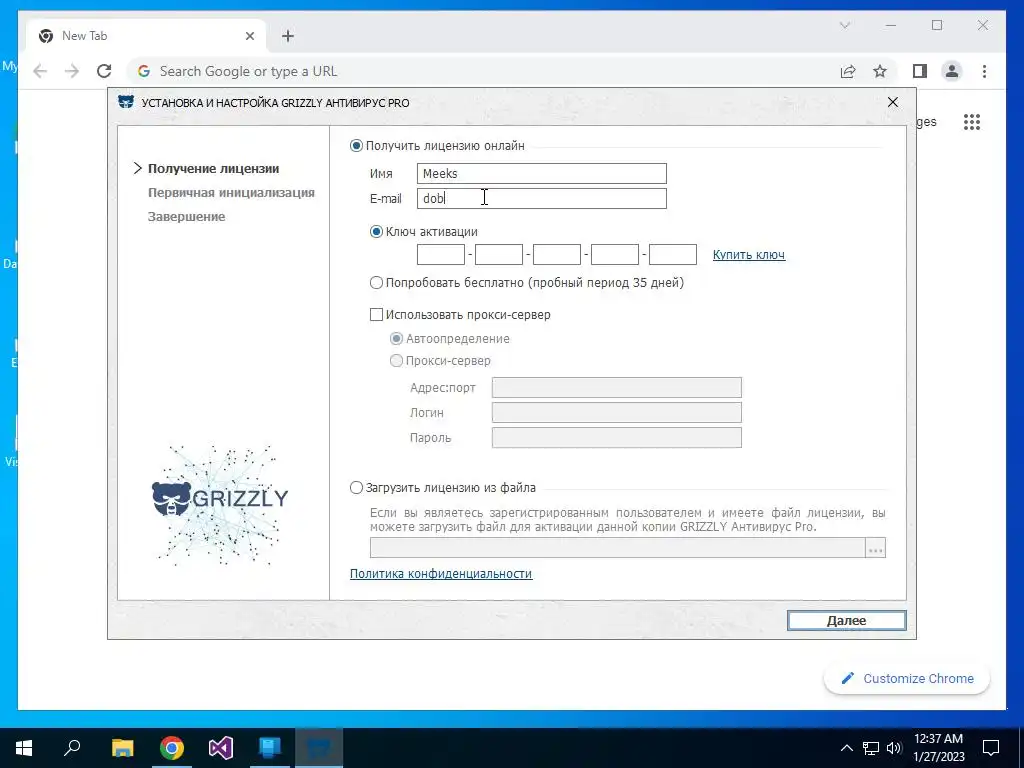Click the third activation key box
Viewport: 1024px width, 768px height.
tap(557, 255)
